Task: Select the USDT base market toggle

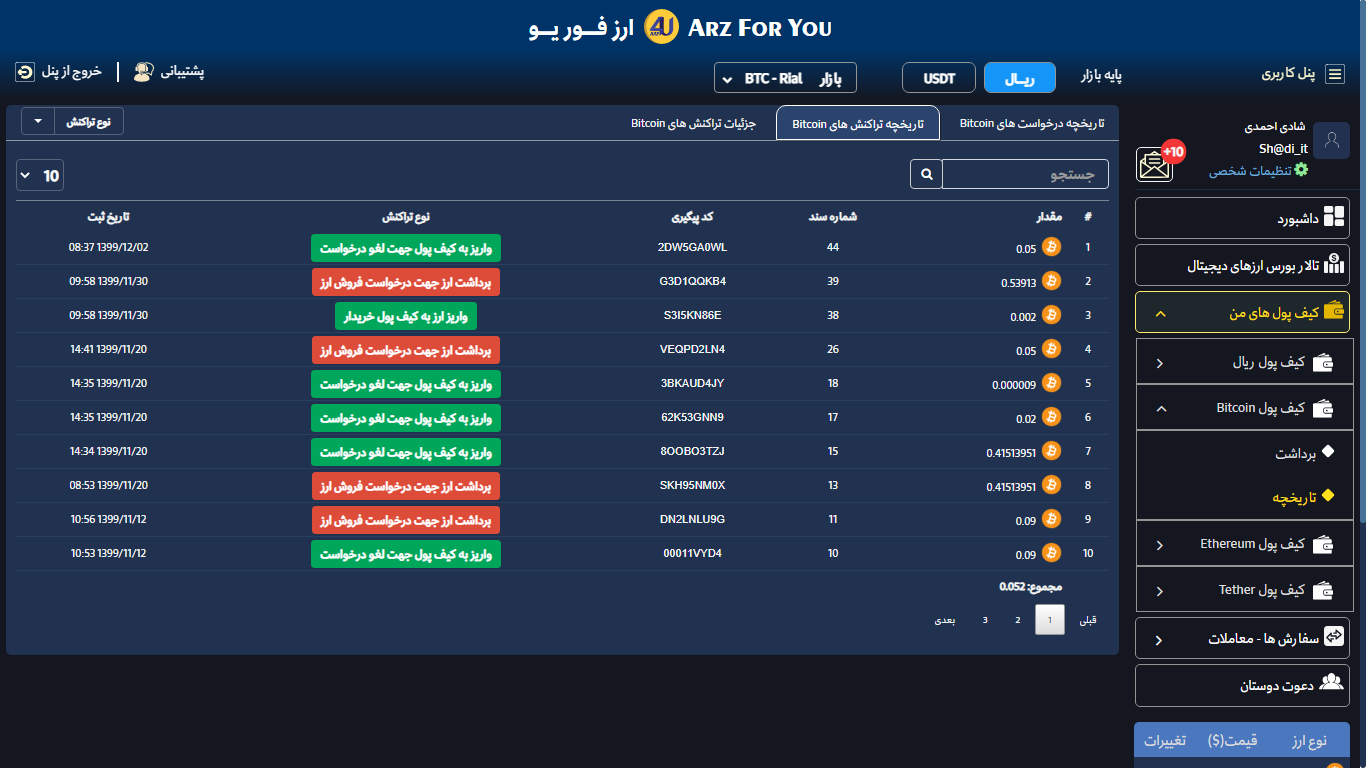Action: pyautogui.click(x=939, y=78)
